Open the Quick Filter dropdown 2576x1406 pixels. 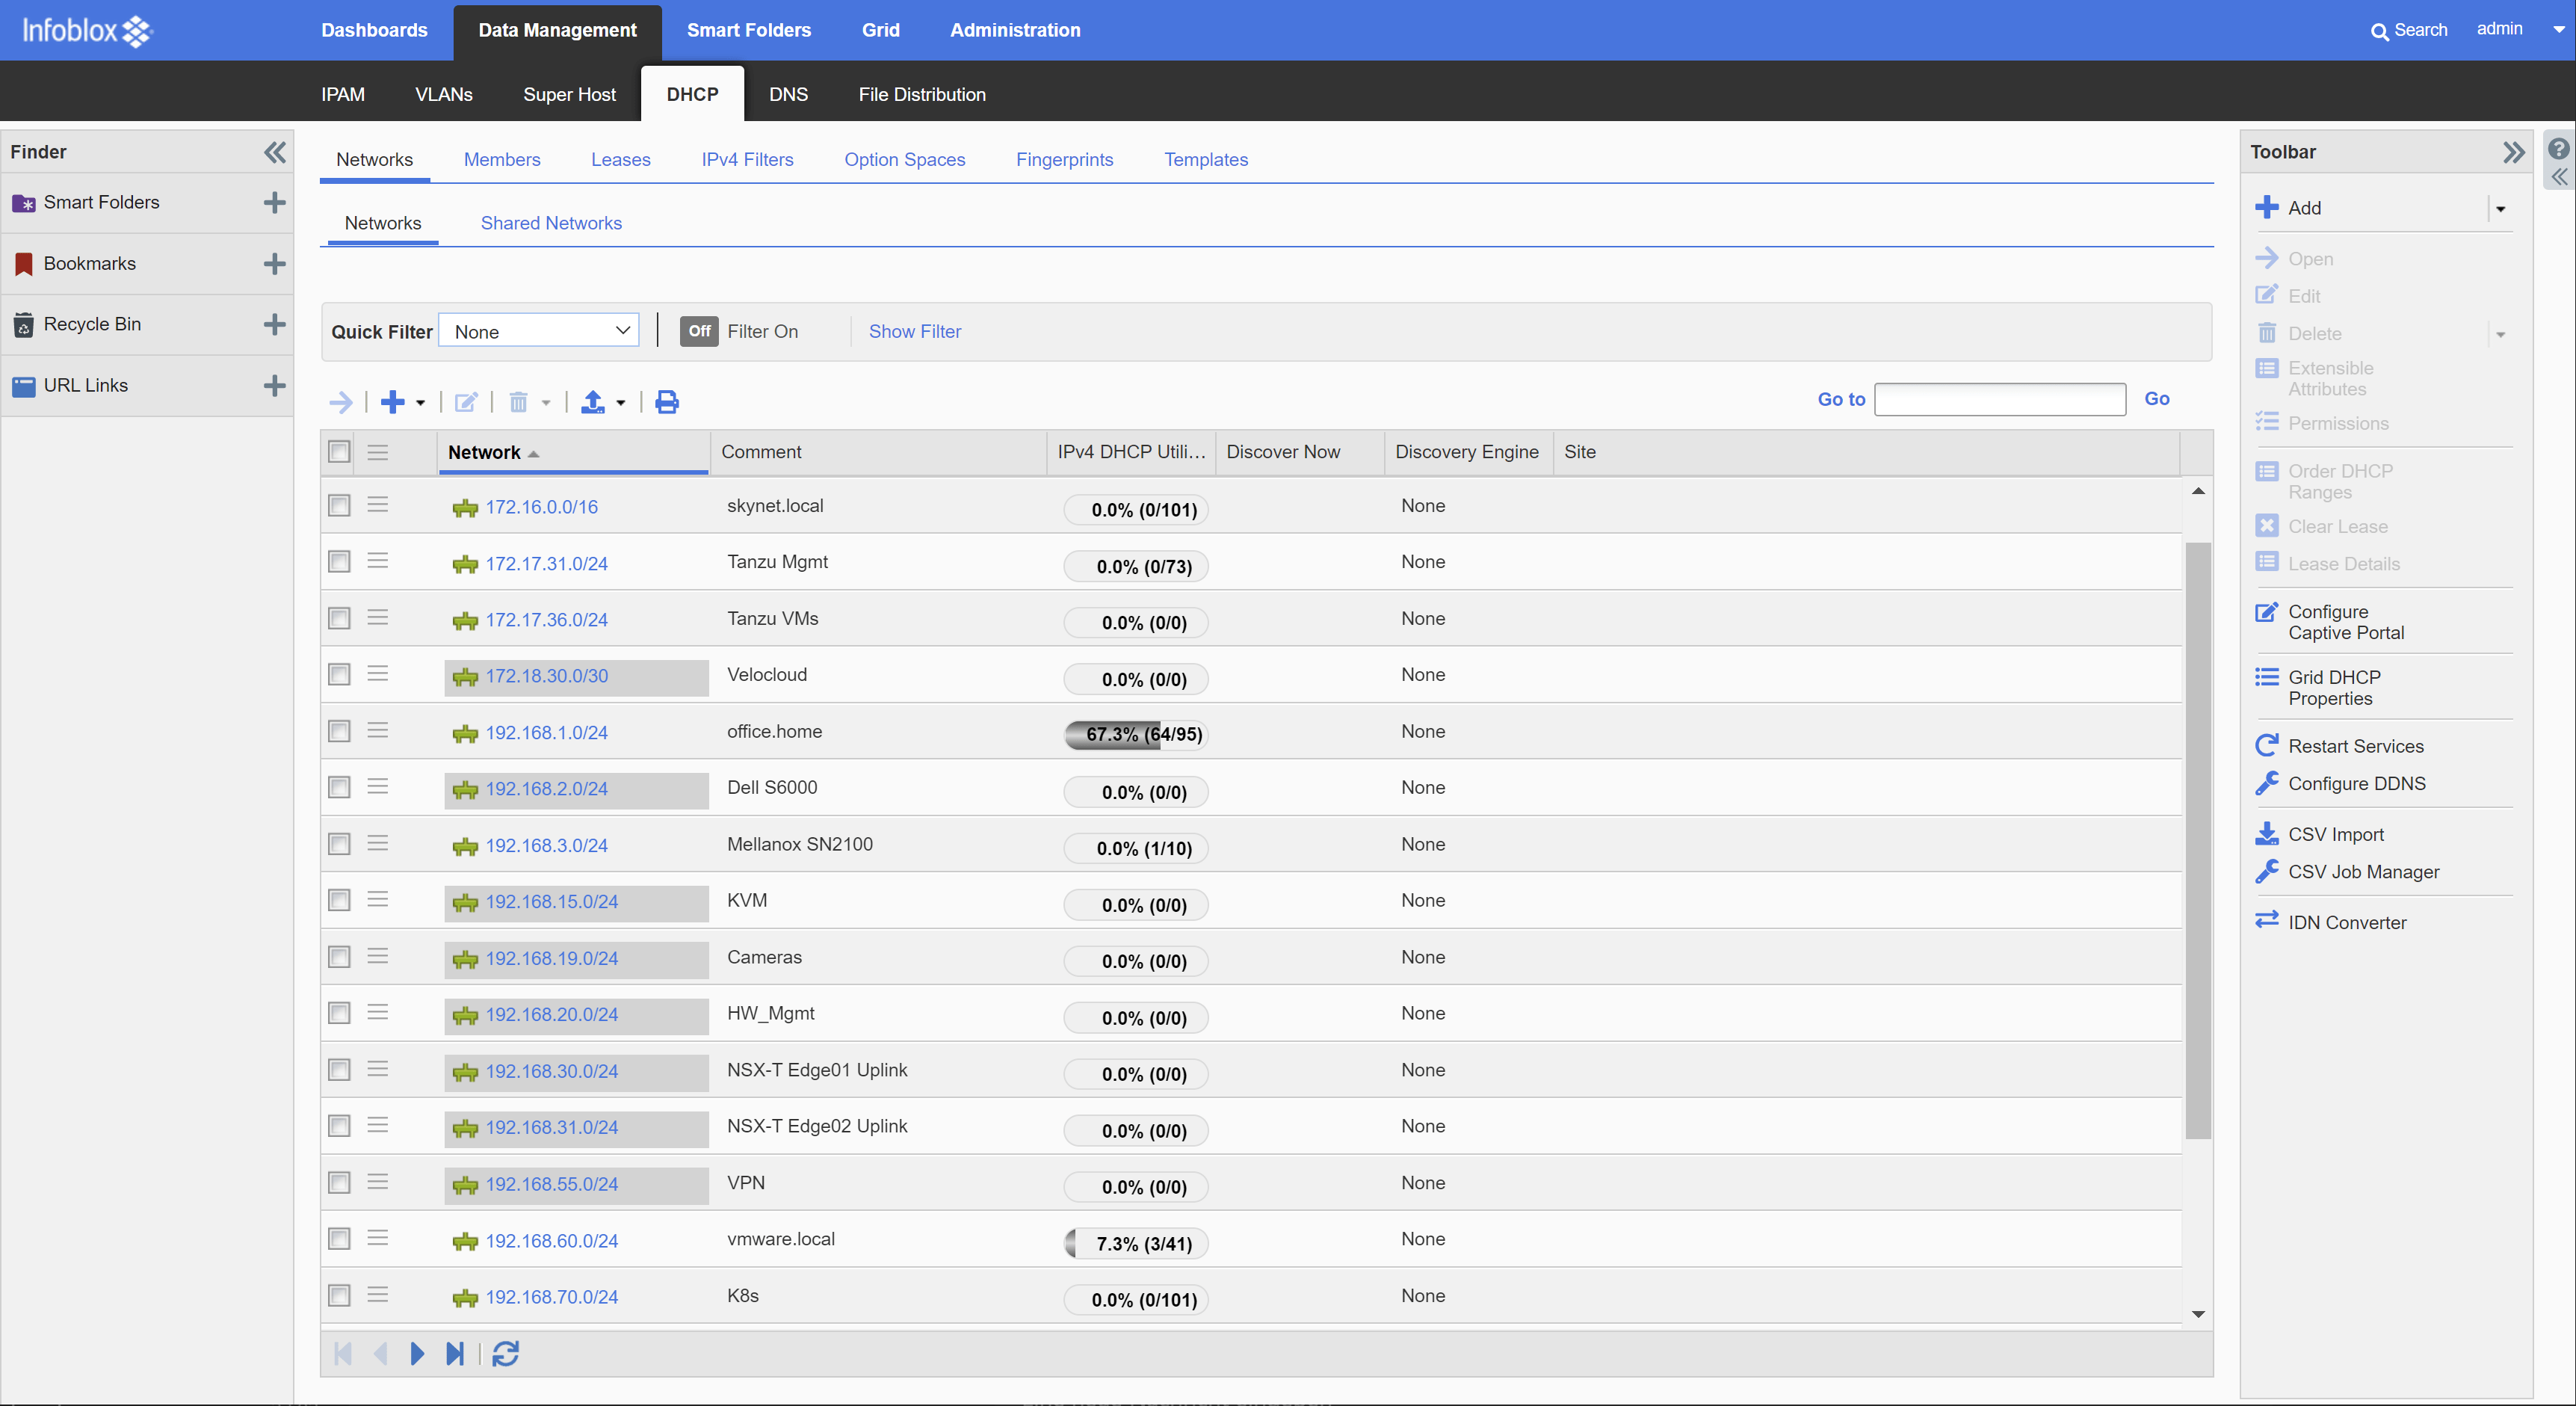[539, 331]
